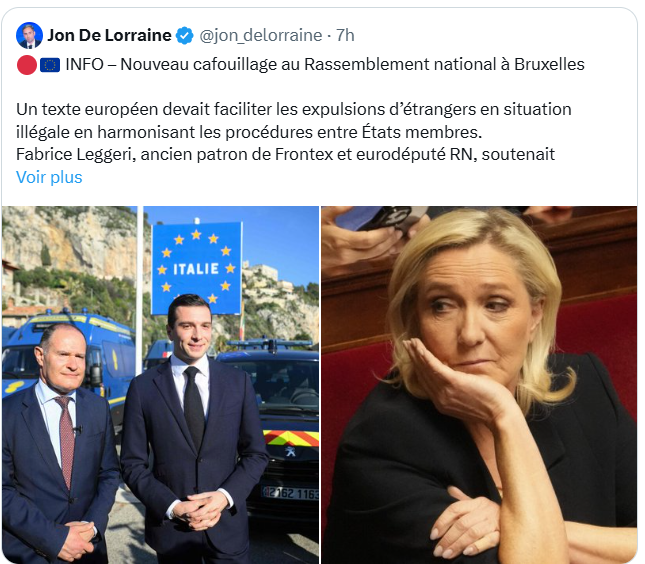Open the left photo with the border sign

point(160,385)
